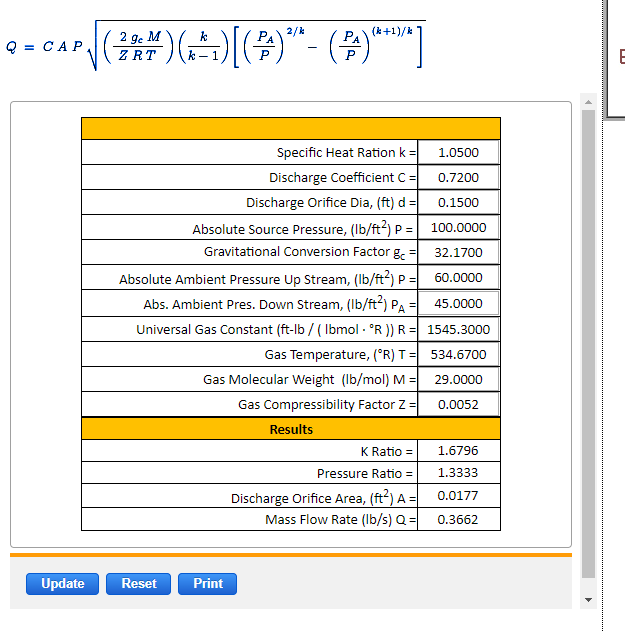Edit the Gravitational Conversion Factor gc value
625x631 pixels.
(x=458, y=253)
